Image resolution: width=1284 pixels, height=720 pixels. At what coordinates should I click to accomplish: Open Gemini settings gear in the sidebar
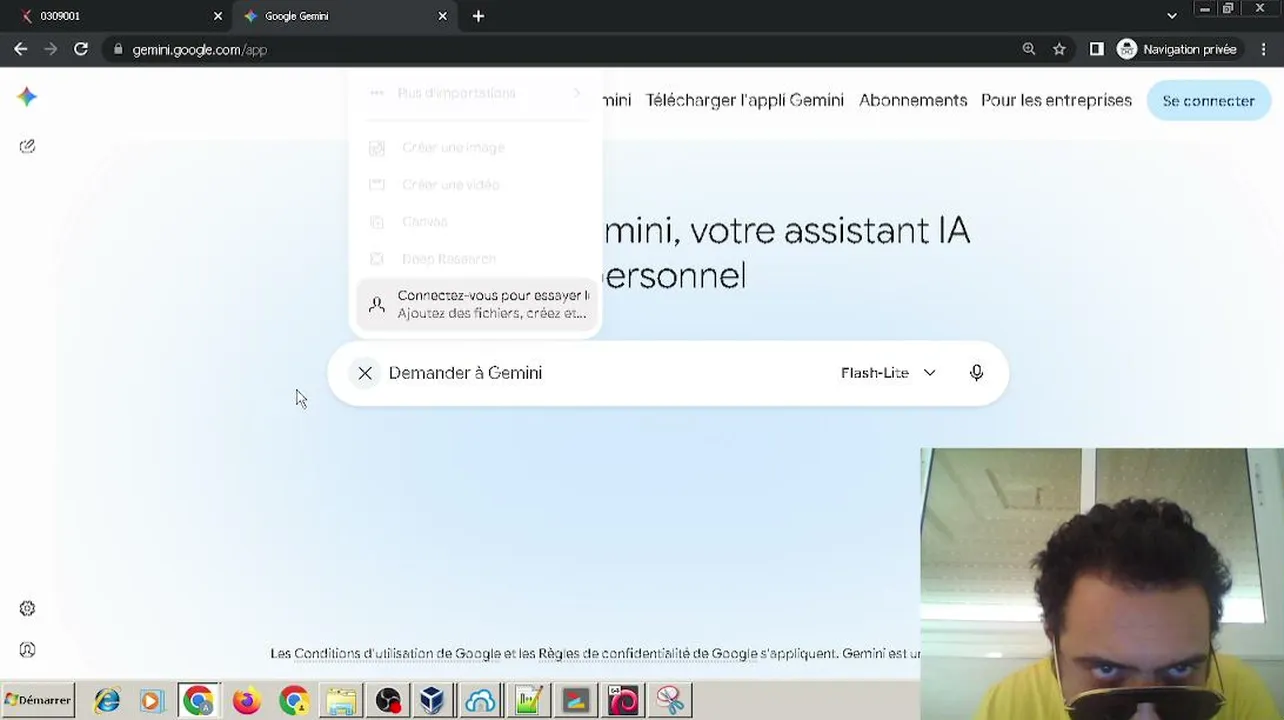[27, 608]
